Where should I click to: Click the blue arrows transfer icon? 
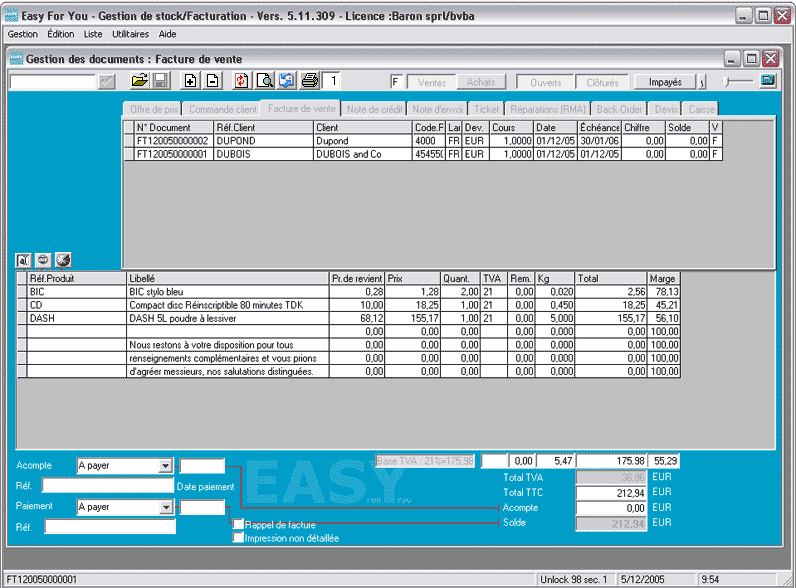tap(286, 81)
